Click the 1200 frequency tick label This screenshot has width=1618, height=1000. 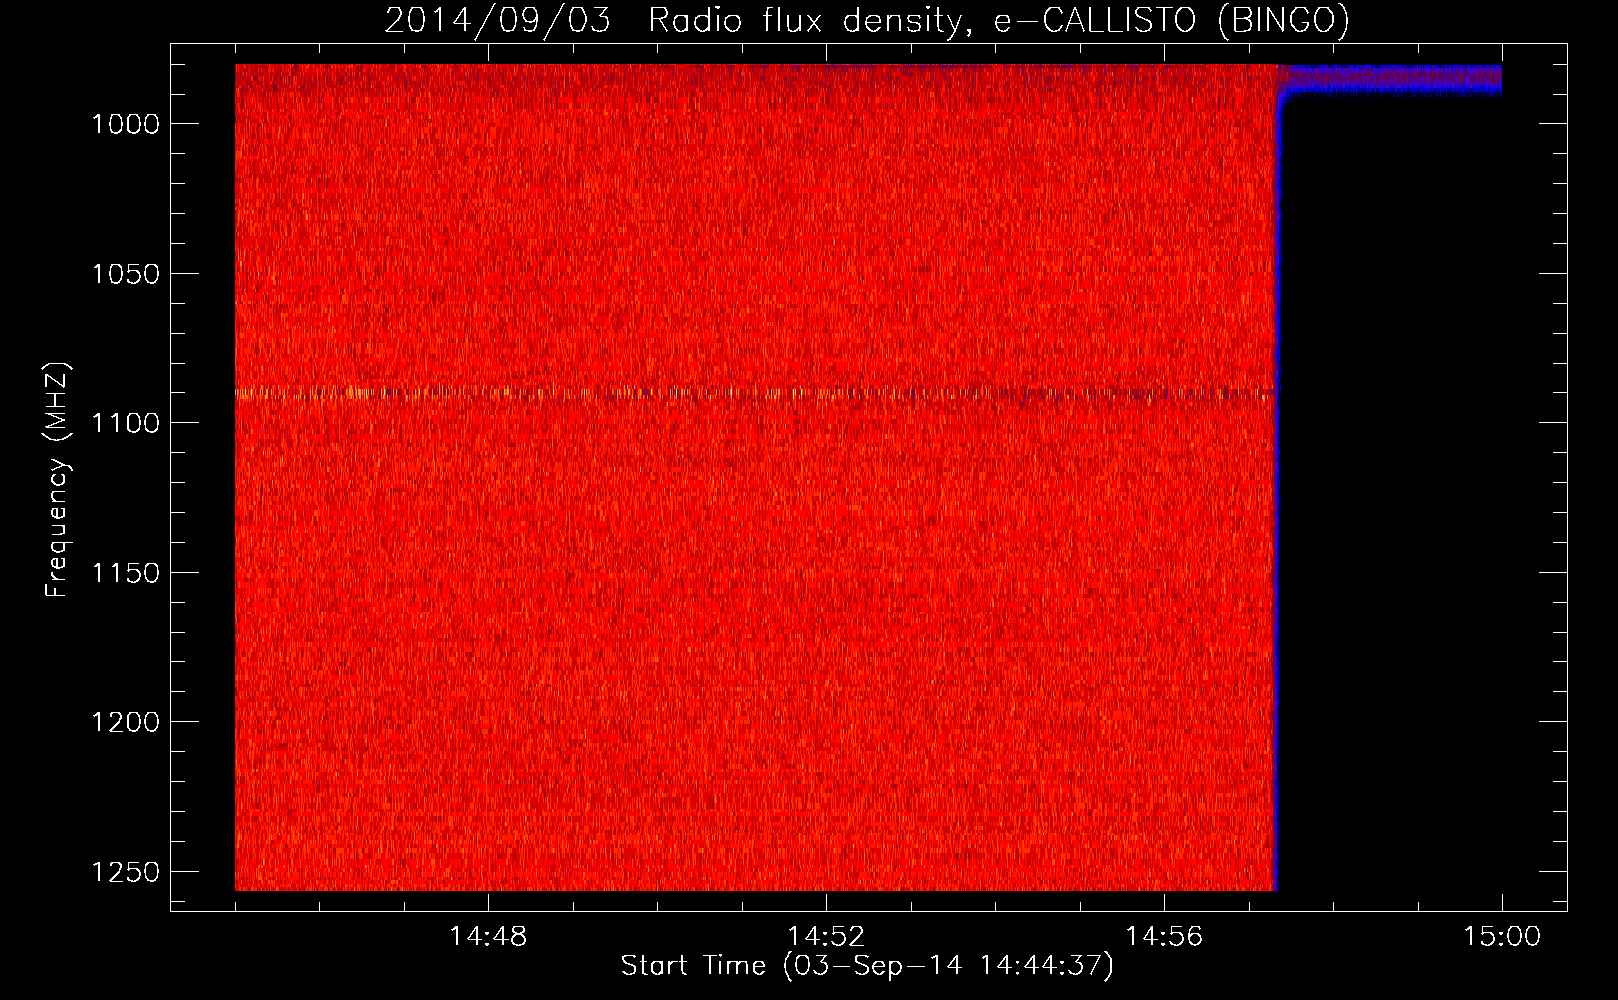click(125, 722)
